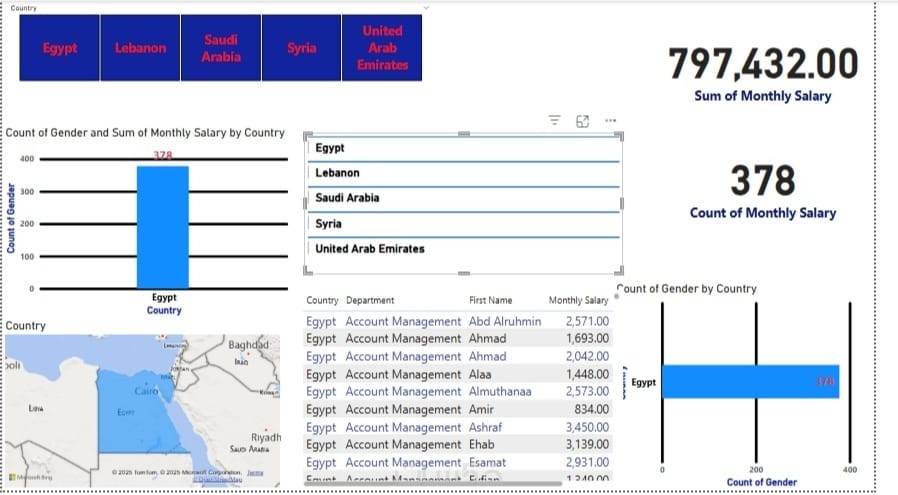The image size is (898, 495).
Task: Select the 3,139.00 salary cell
Action: point(587,445)
